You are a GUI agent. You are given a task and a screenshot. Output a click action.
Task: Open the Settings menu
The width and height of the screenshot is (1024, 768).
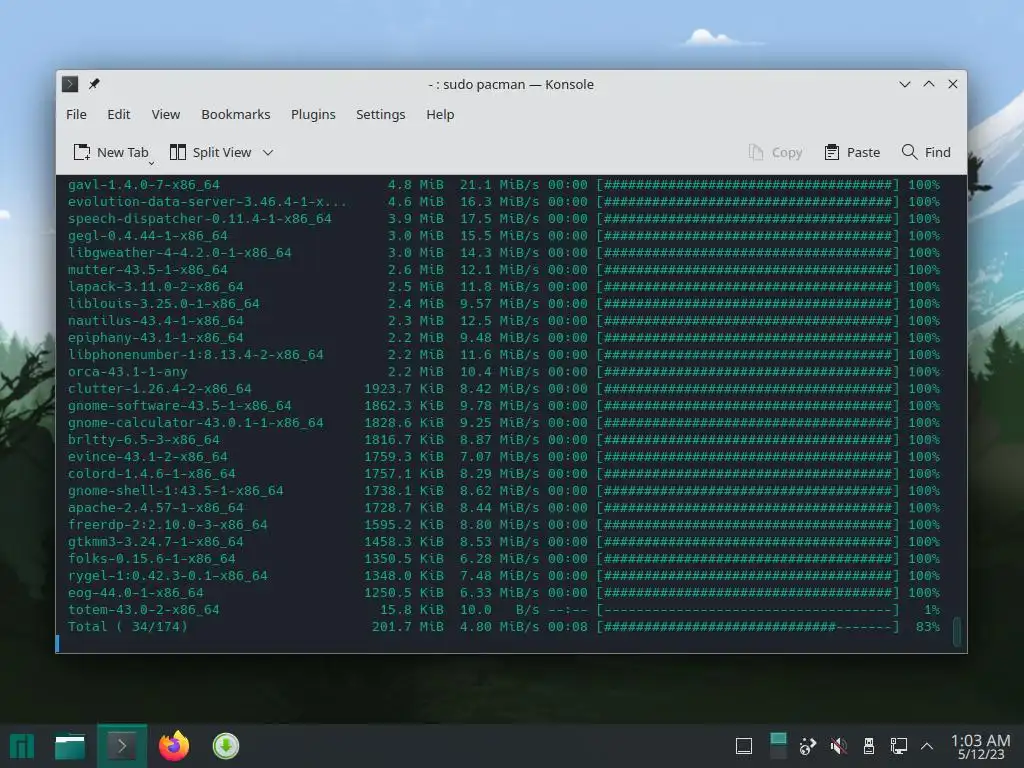coord(381,114)
